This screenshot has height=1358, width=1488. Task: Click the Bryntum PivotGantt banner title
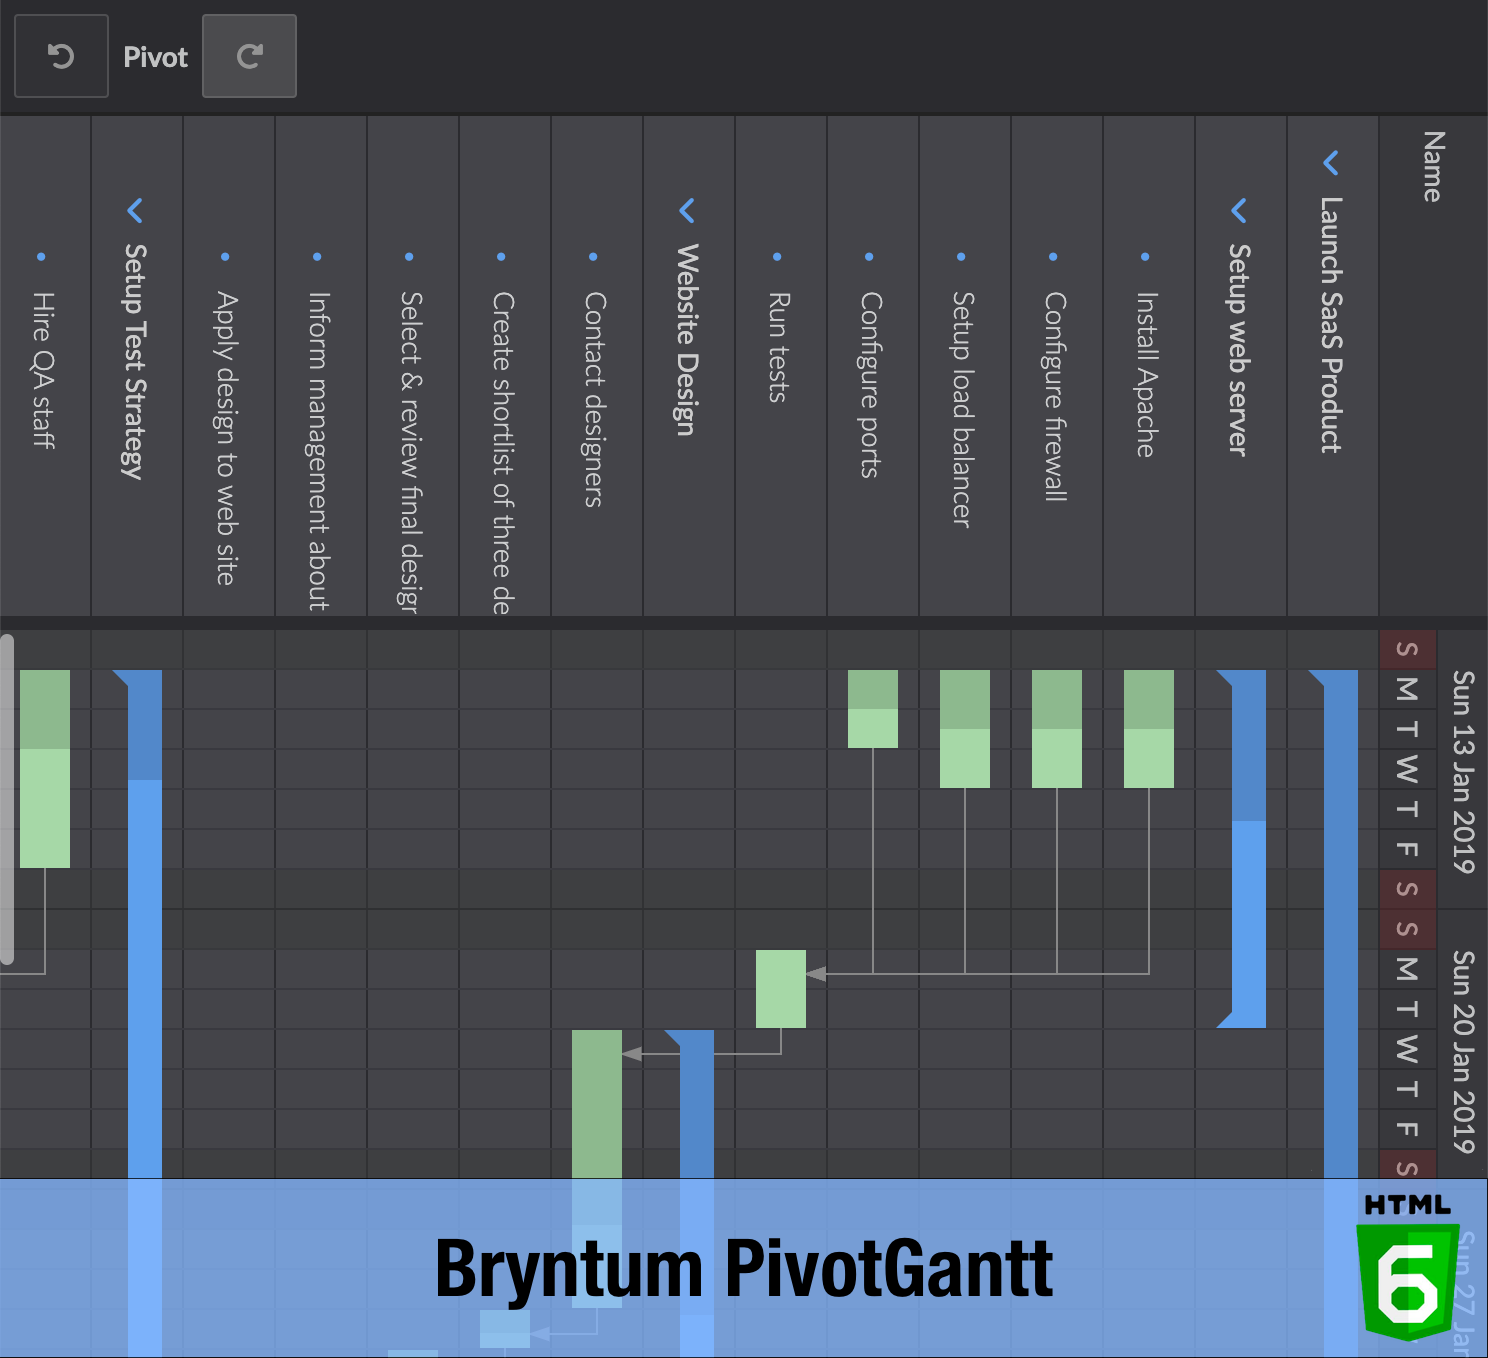click(x=744, y=1269)
